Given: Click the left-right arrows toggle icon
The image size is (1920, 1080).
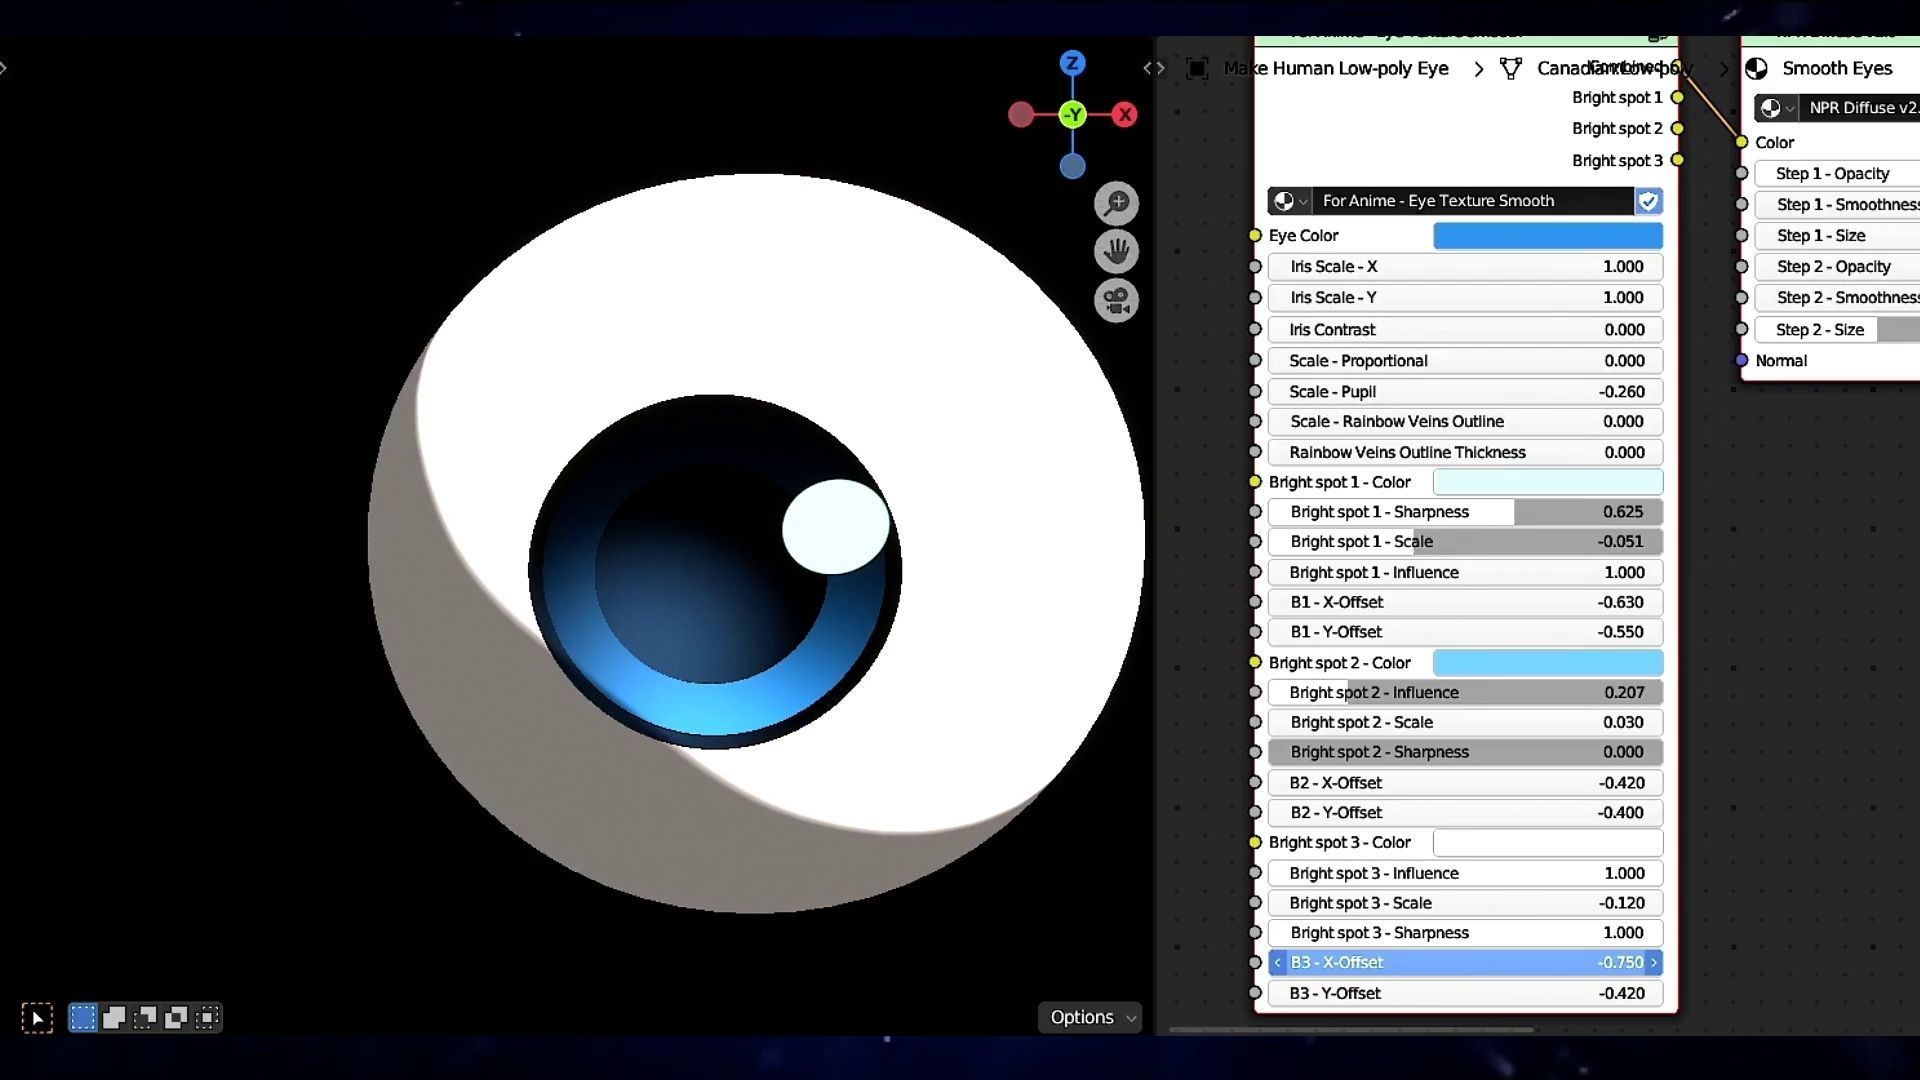Looking at the screenshot, I should (x=1154, y=68).
